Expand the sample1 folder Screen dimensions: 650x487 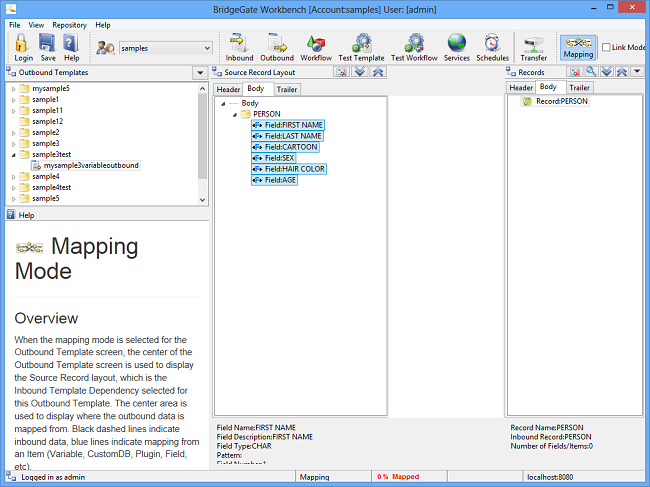click(x=13, y=99)
